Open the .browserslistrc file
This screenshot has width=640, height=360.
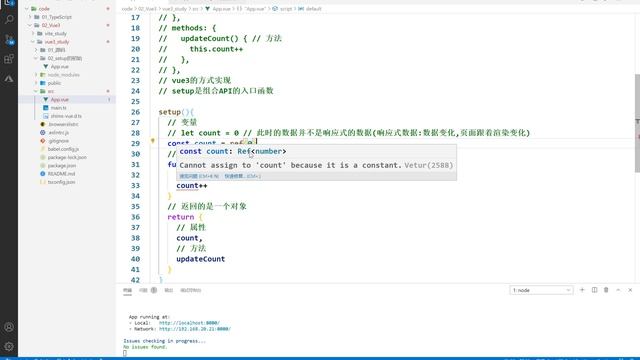click(63, 124)
